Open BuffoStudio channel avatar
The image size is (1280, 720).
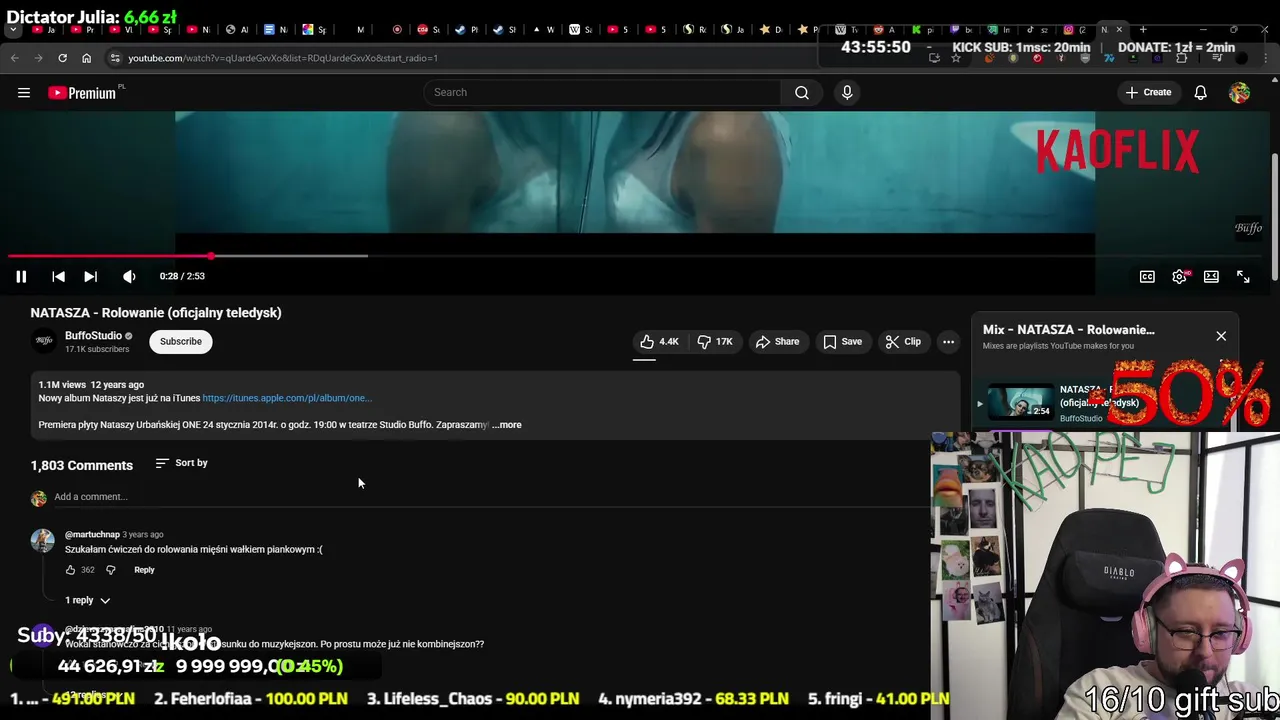coord(44,342)
